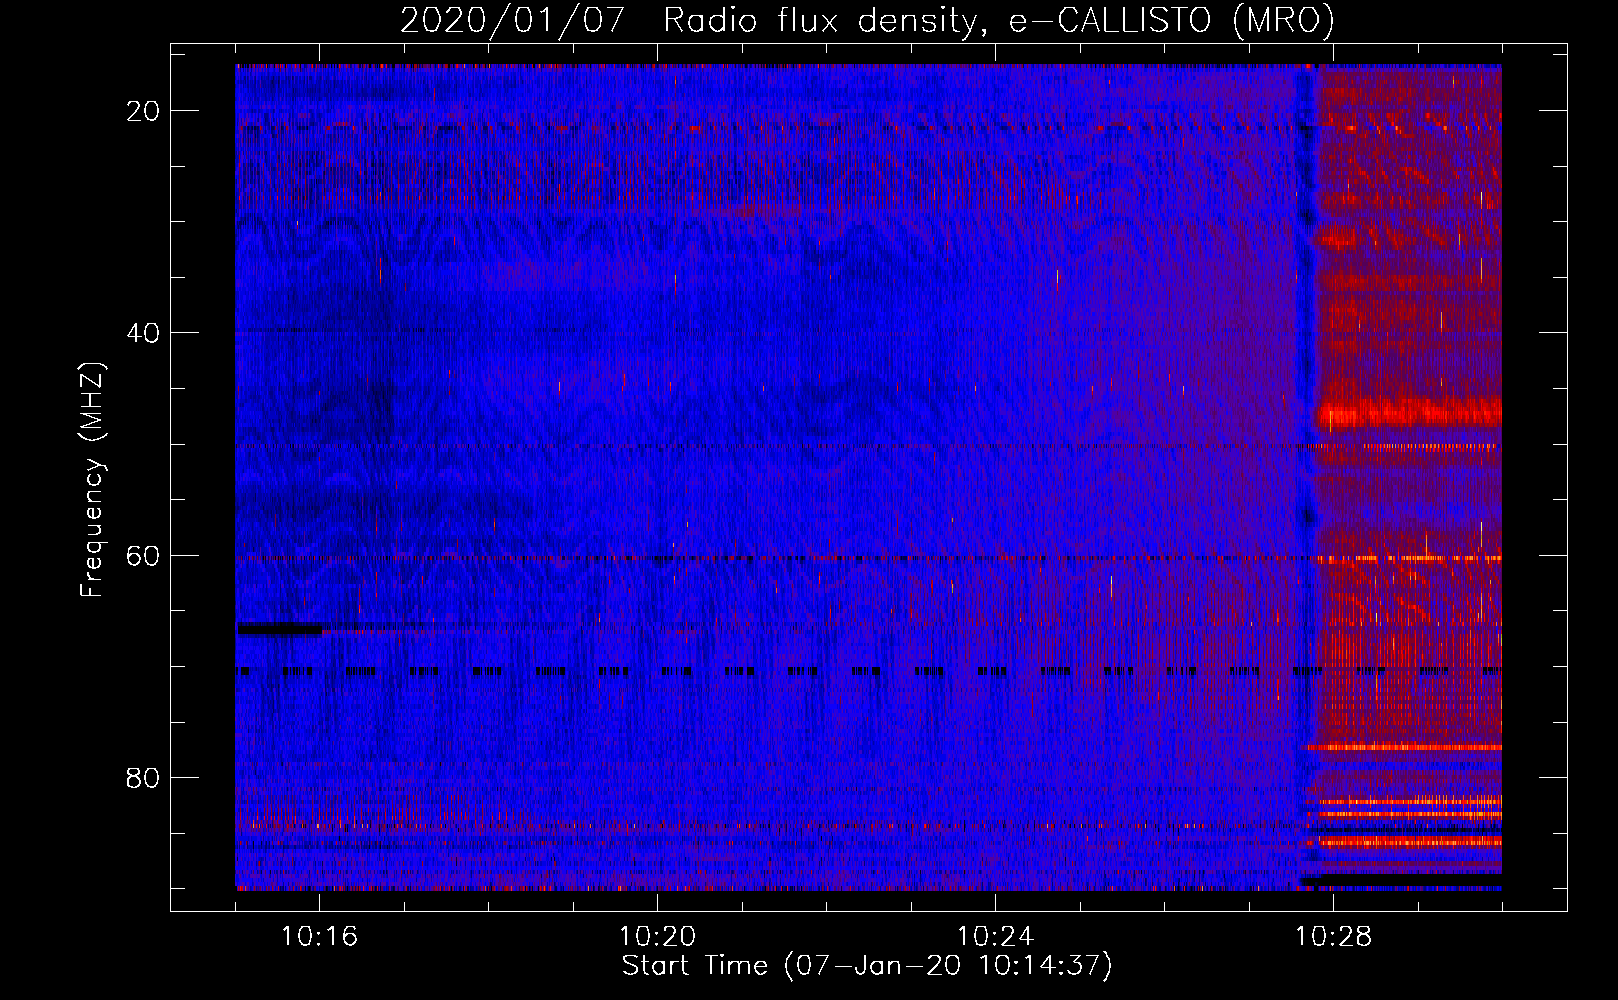1618x1000 pixels.
Task: Click the 40 MHz frequency tick label
Action: click(143, 333)
